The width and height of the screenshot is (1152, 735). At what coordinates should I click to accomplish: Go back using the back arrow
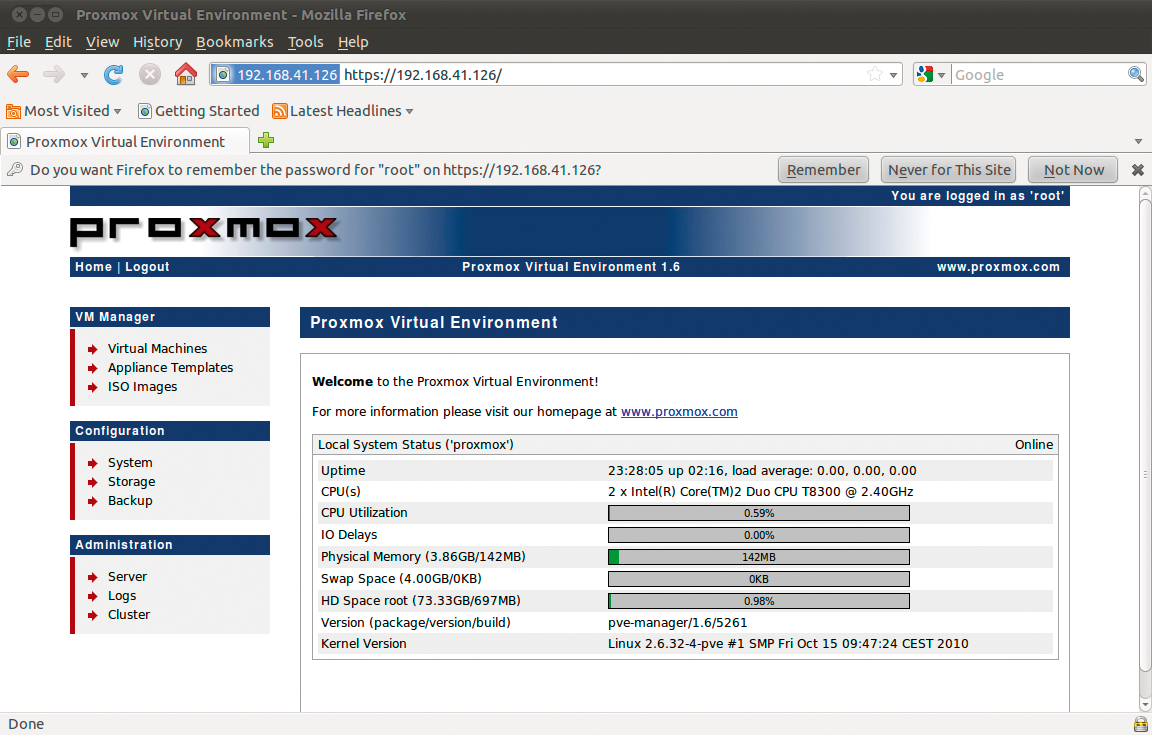pyautogui.click(x=17, y=74)
